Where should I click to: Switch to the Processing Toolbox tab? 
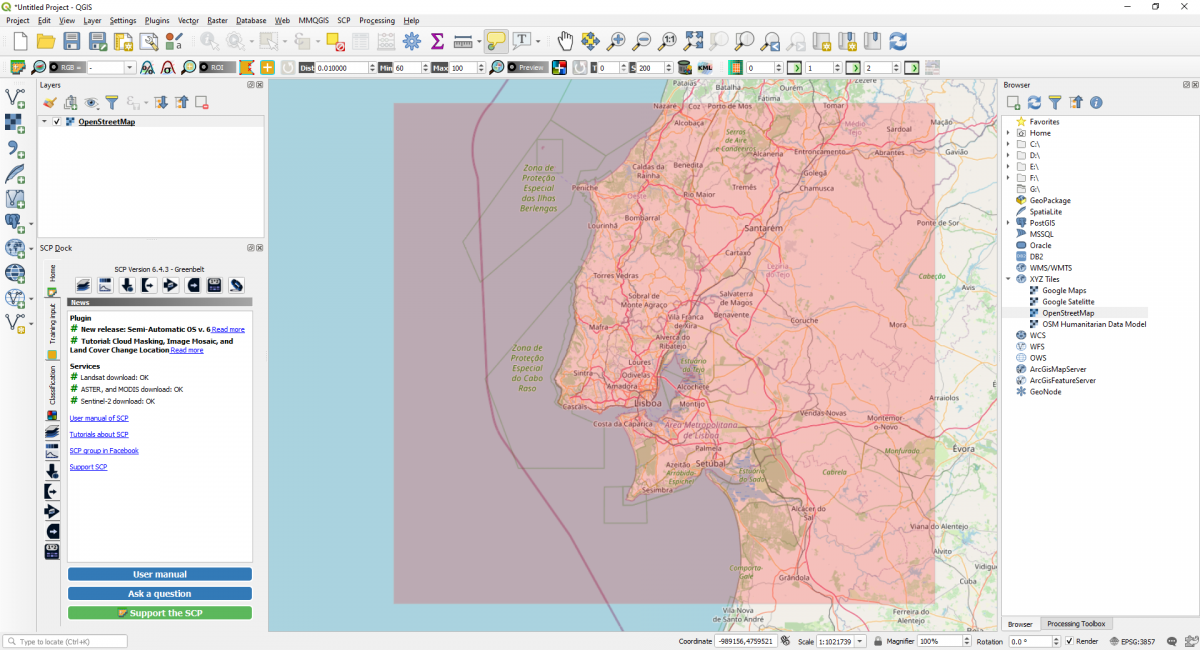tap(1075, 624)
